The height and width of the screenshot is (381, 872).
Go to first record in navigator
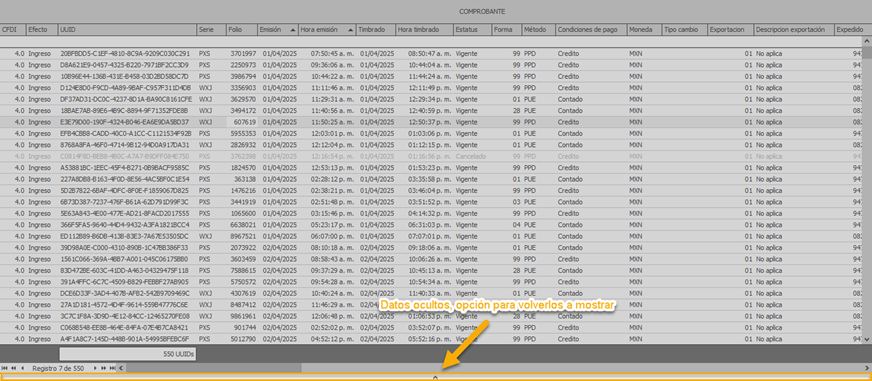(x=5, y=368)
